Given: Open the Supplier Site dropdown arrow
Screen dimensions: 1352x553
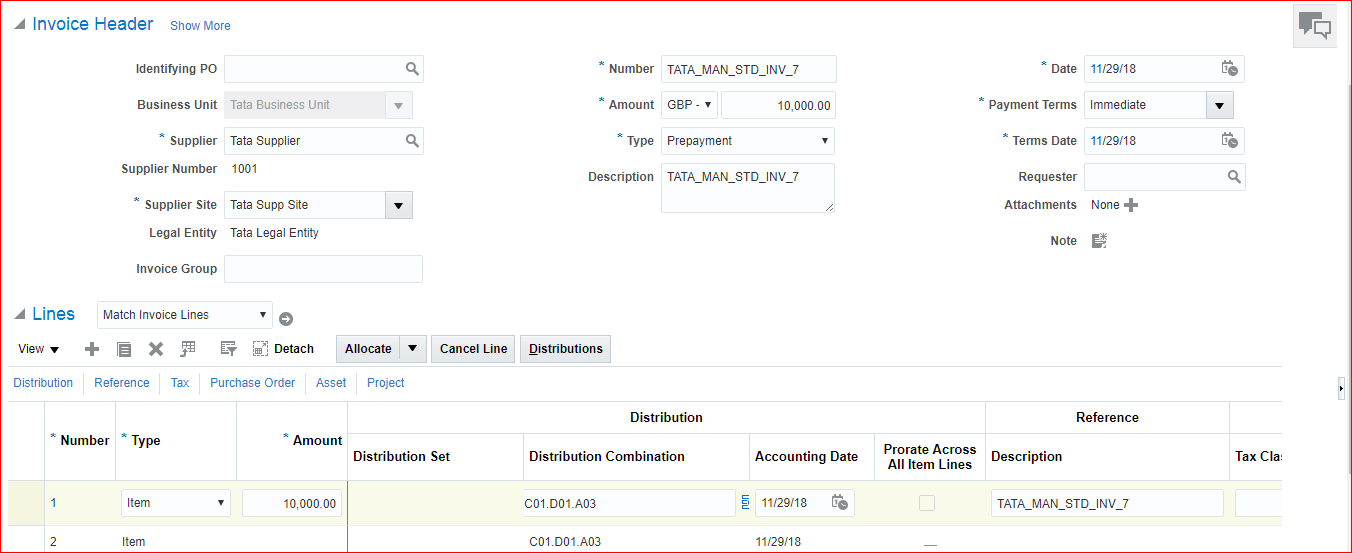Looking at the screenshot, I should click(398, 205).
